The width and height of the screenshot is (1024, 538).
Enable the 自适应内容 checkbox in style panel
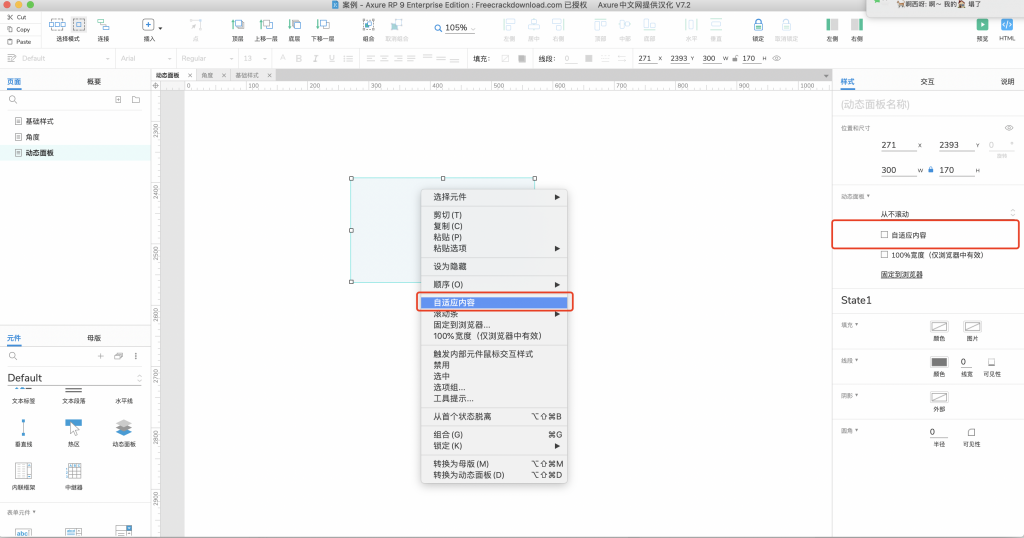(884, 235)
